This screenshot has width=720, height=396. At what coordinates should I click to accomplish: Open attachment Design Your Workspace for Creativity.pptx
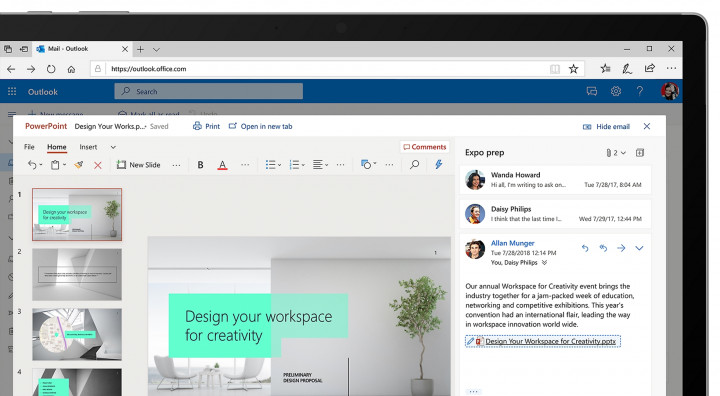(x=543, y=341)
